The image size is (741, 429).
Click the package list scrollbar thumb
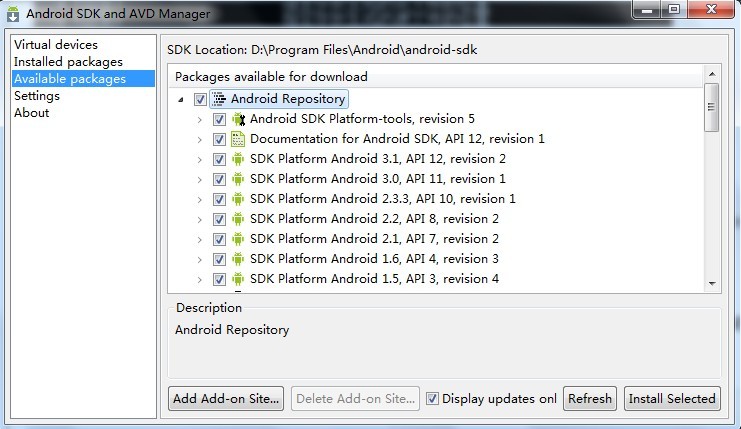pyautogui.click(x=711, y=107)
